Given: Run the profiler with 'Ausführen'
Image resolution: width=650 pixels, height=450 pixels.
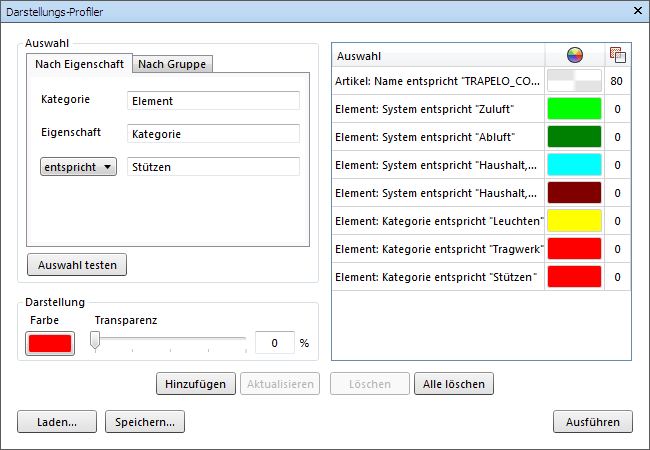Looking at the screenshot, I should [x=593, y=422].
